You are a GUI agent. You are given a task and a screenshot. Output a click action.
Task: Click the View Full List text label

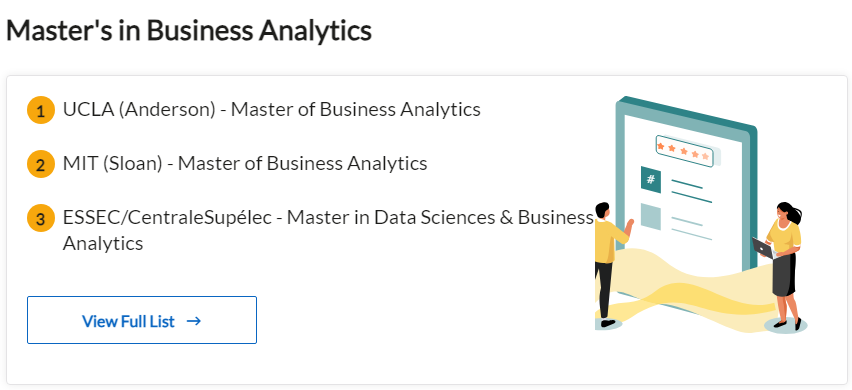coord(128,321)
